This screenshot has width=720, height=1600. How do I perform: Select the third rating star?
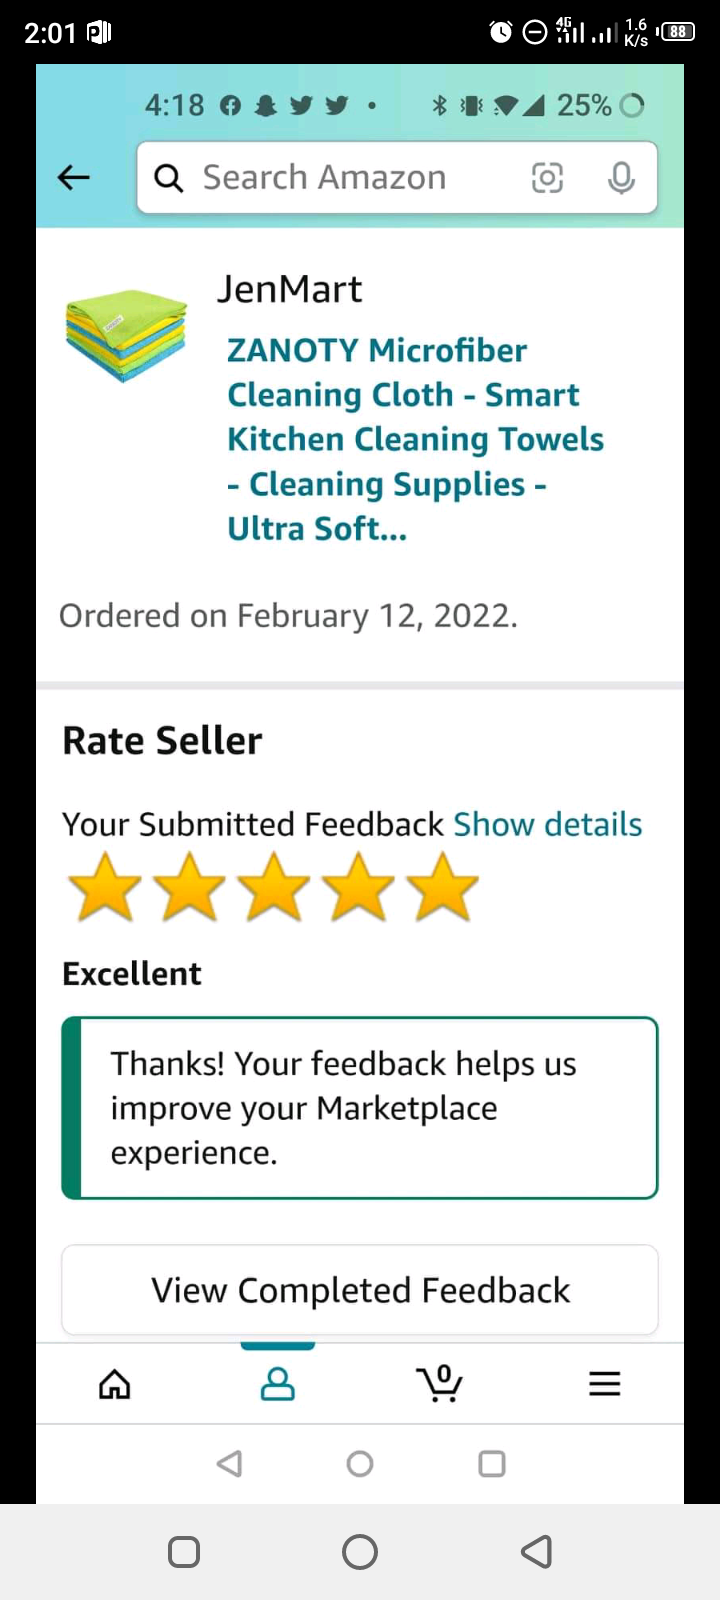[273, 887]
